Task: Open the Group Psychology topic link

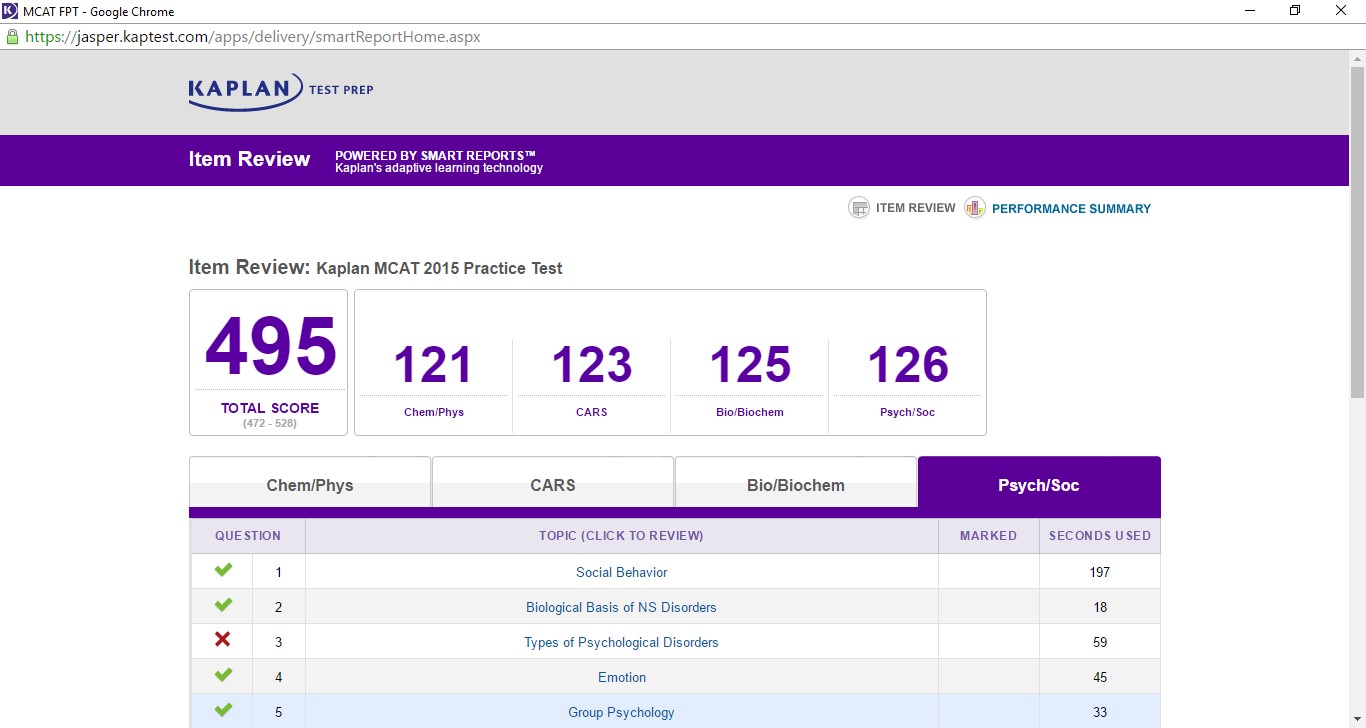Action: [x=622, y=712]
